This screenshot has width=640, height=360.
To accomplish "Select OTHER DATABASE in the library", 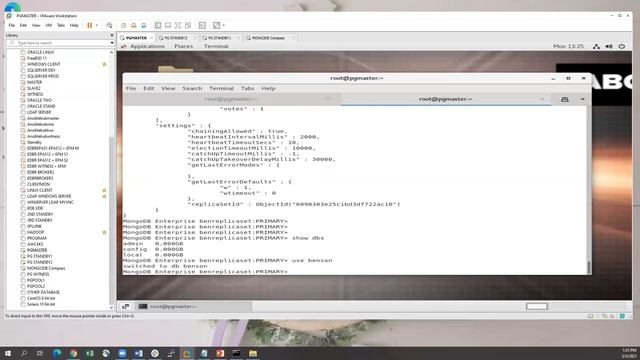I will tap(43, 292).
